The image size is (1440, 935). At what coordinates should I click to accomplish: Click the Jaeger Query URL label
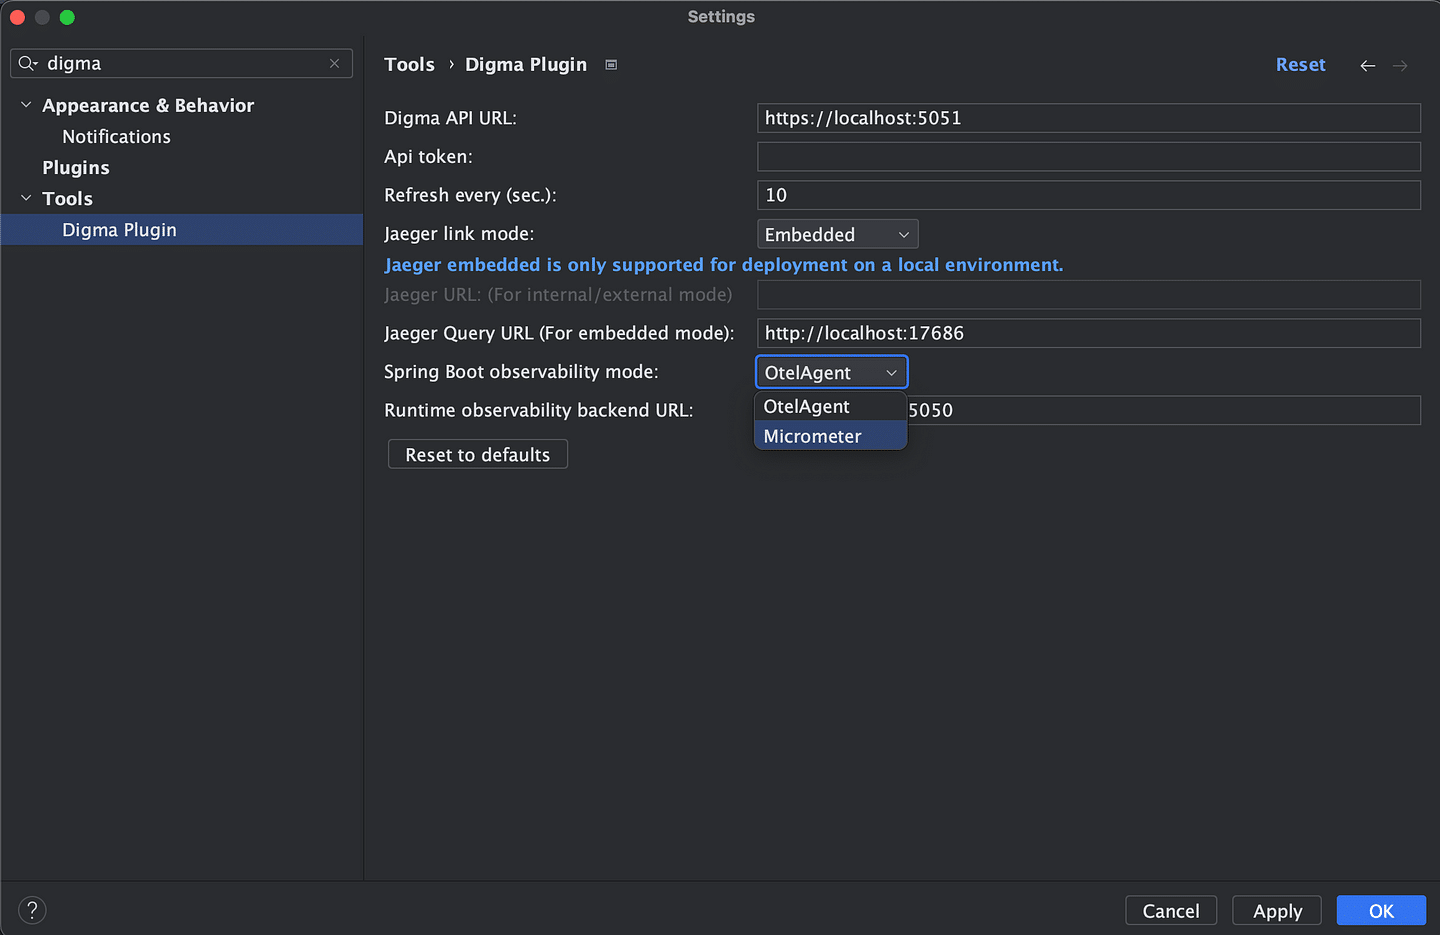click(559, 333)
